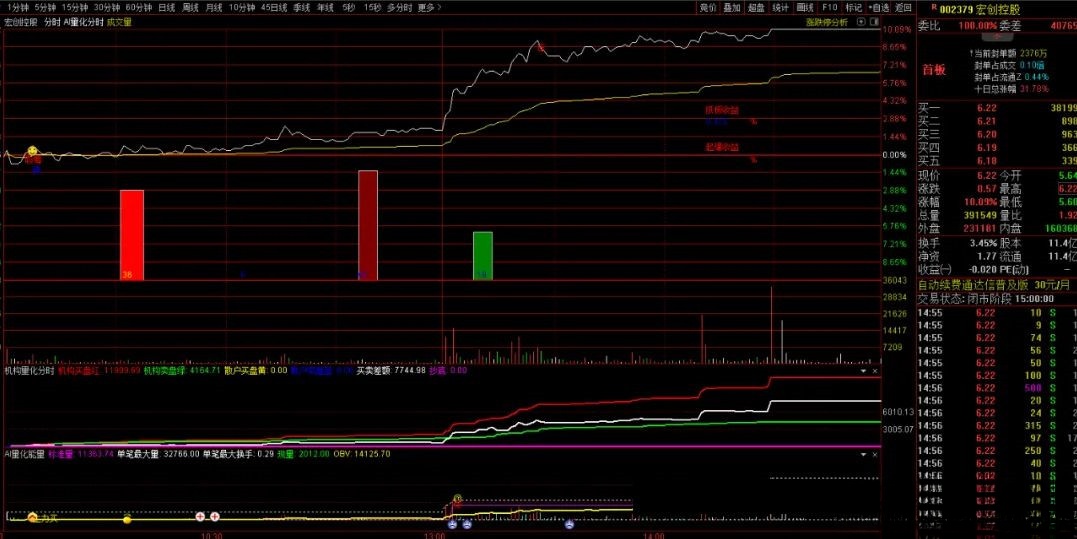Open the 机构量化分时 panel dropdown arrow

[x=863, y=370]
